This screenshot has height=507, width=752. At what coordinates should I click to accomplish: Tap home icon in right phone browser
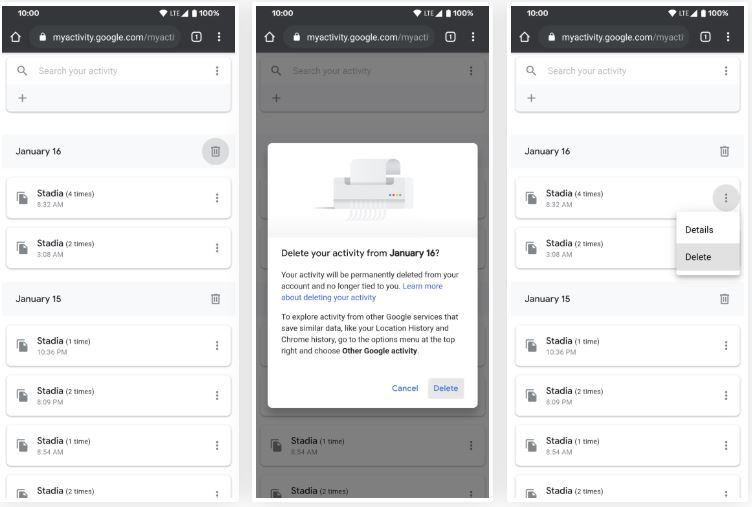pos(525,37)
